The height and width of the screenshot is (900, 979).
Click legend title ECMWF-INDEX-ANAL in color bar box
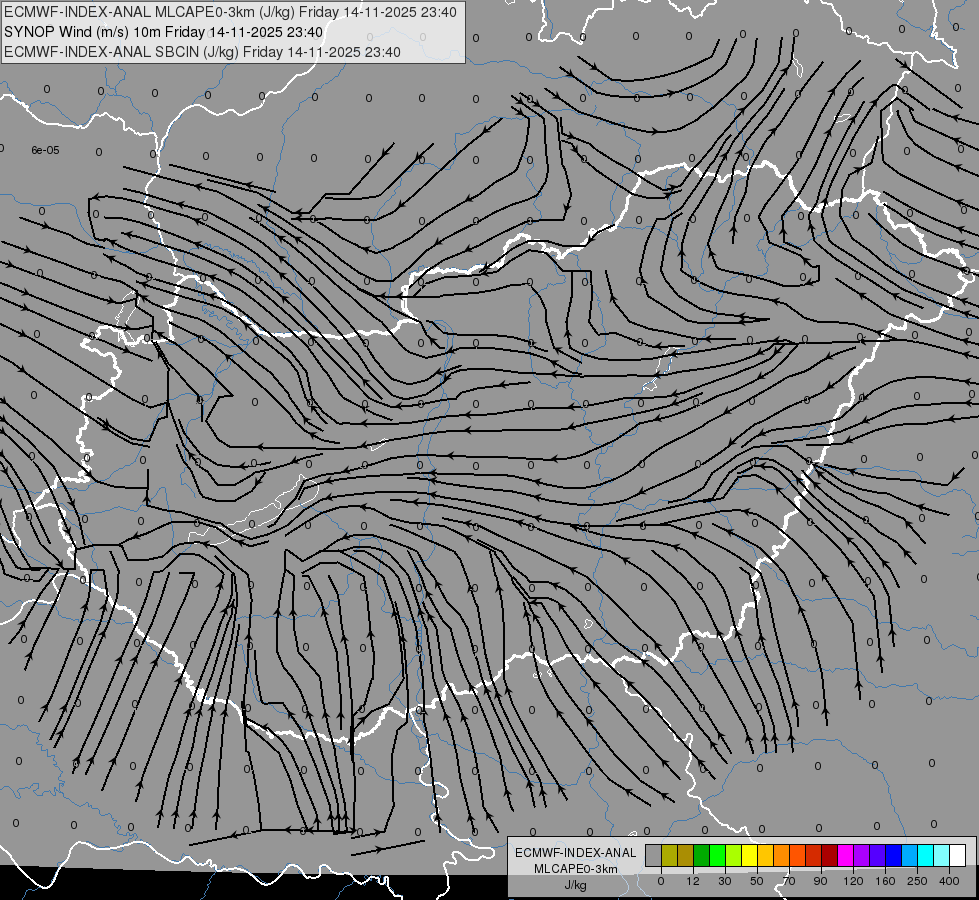point(576,853)
